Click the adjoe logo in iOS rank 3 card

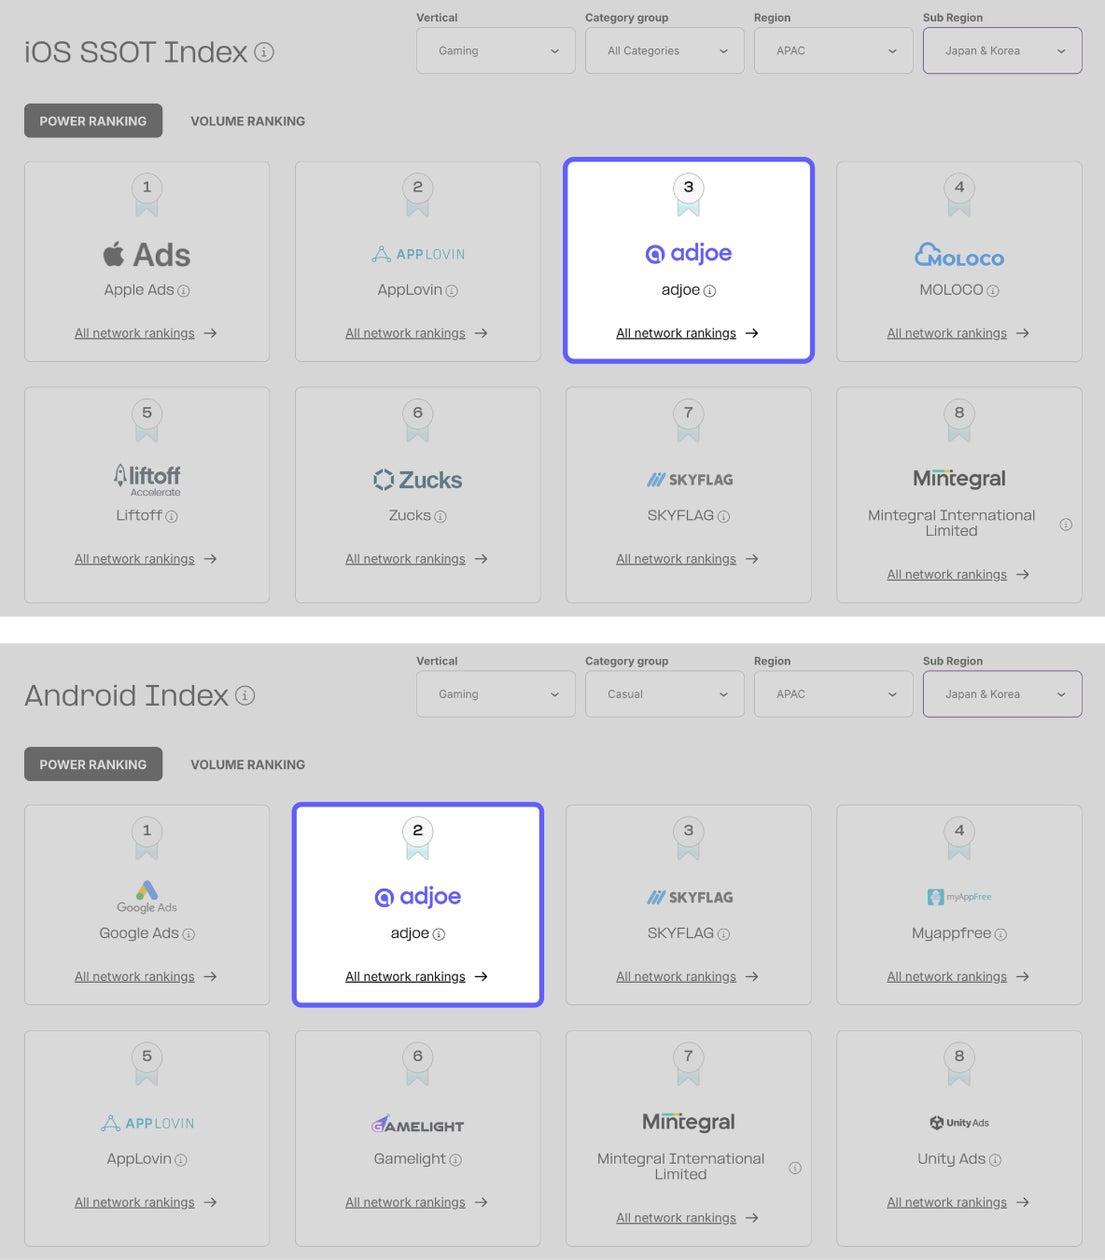click(x=689, y=254)
